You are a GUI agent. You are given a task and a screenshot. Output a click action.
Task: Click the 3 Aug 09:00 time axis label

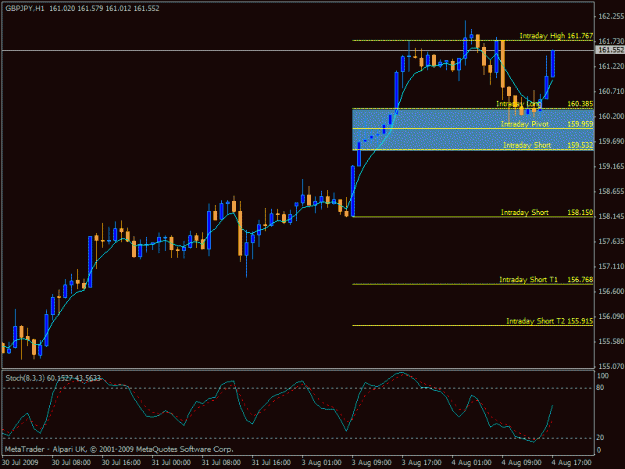tap(371, 462)
